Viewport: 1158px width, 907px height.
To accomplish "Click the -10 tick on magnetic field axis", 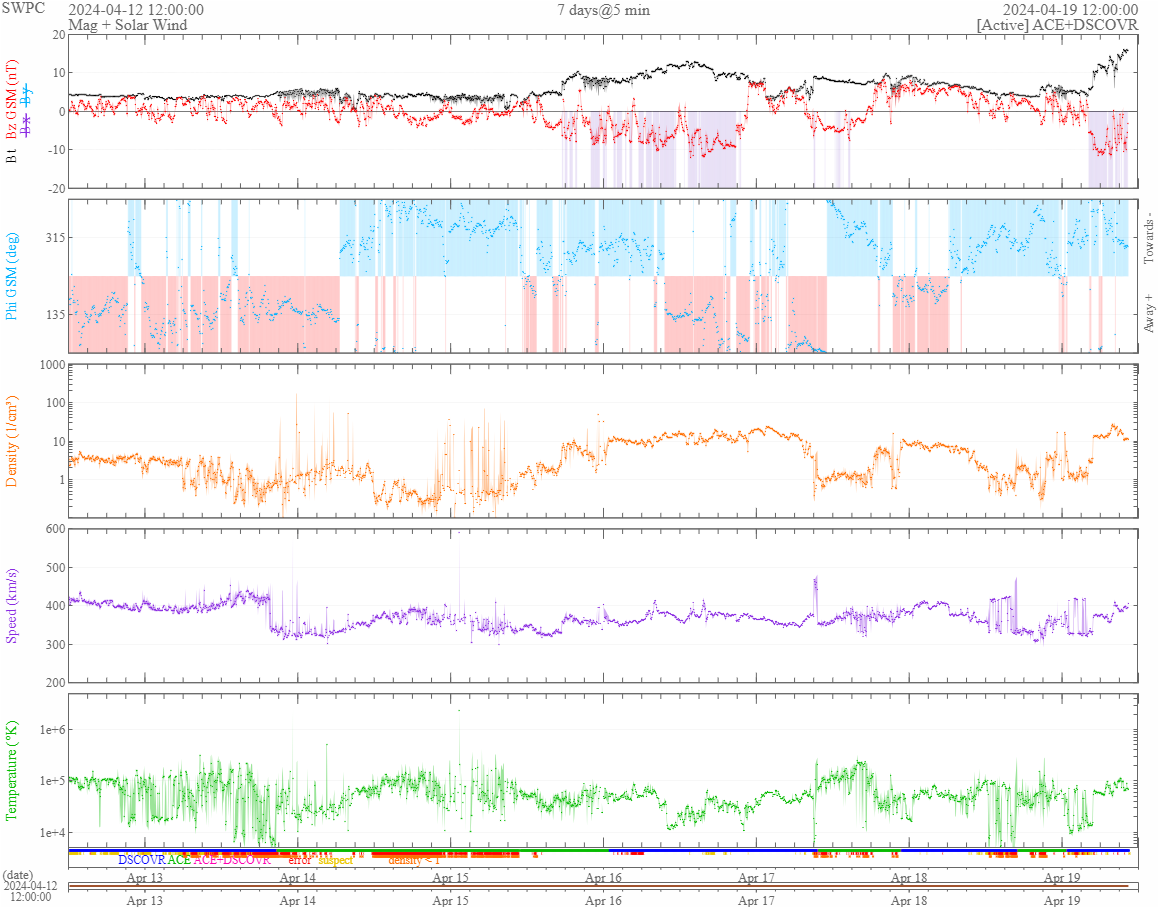I will coord(57,149).
